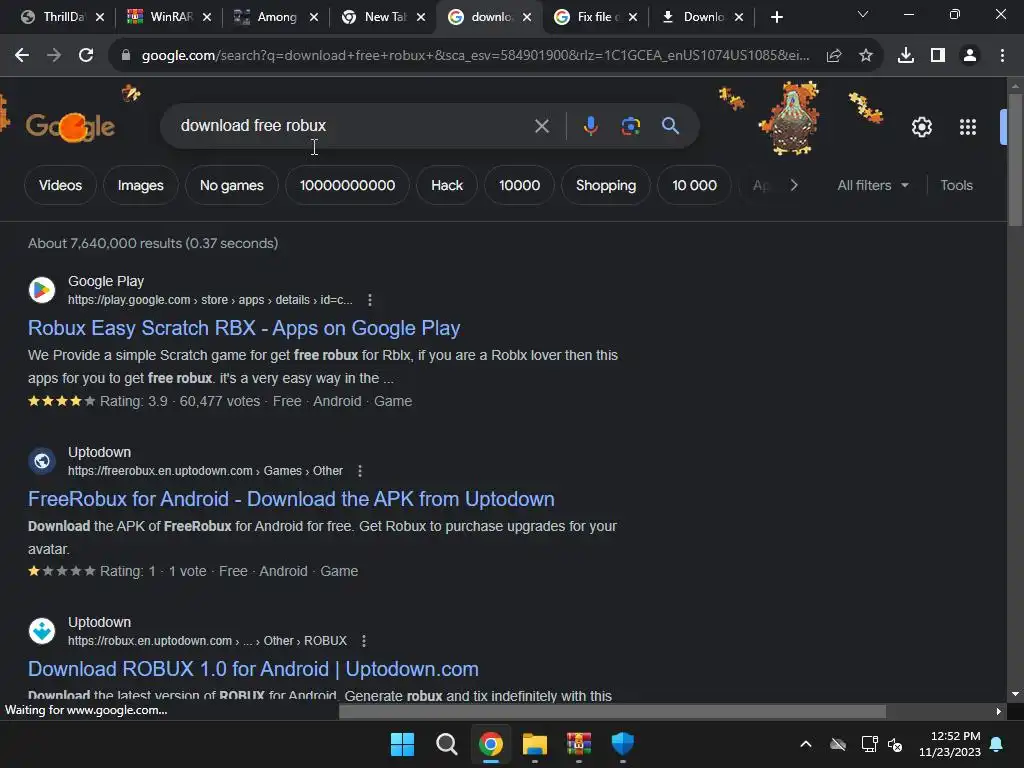Image resolution: width=1024 pixels, height=768 pixels.
Task: Filter results by Videos
Action: point(60,185)
